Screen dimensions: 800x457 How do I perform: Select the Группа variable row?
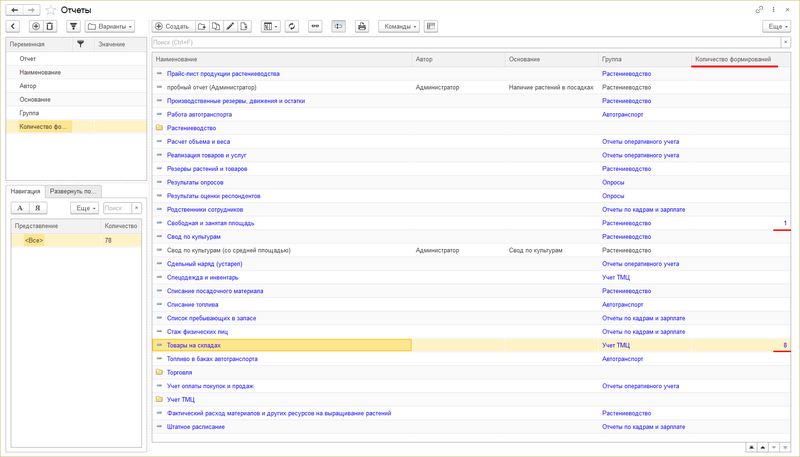(x=77, y=113)
